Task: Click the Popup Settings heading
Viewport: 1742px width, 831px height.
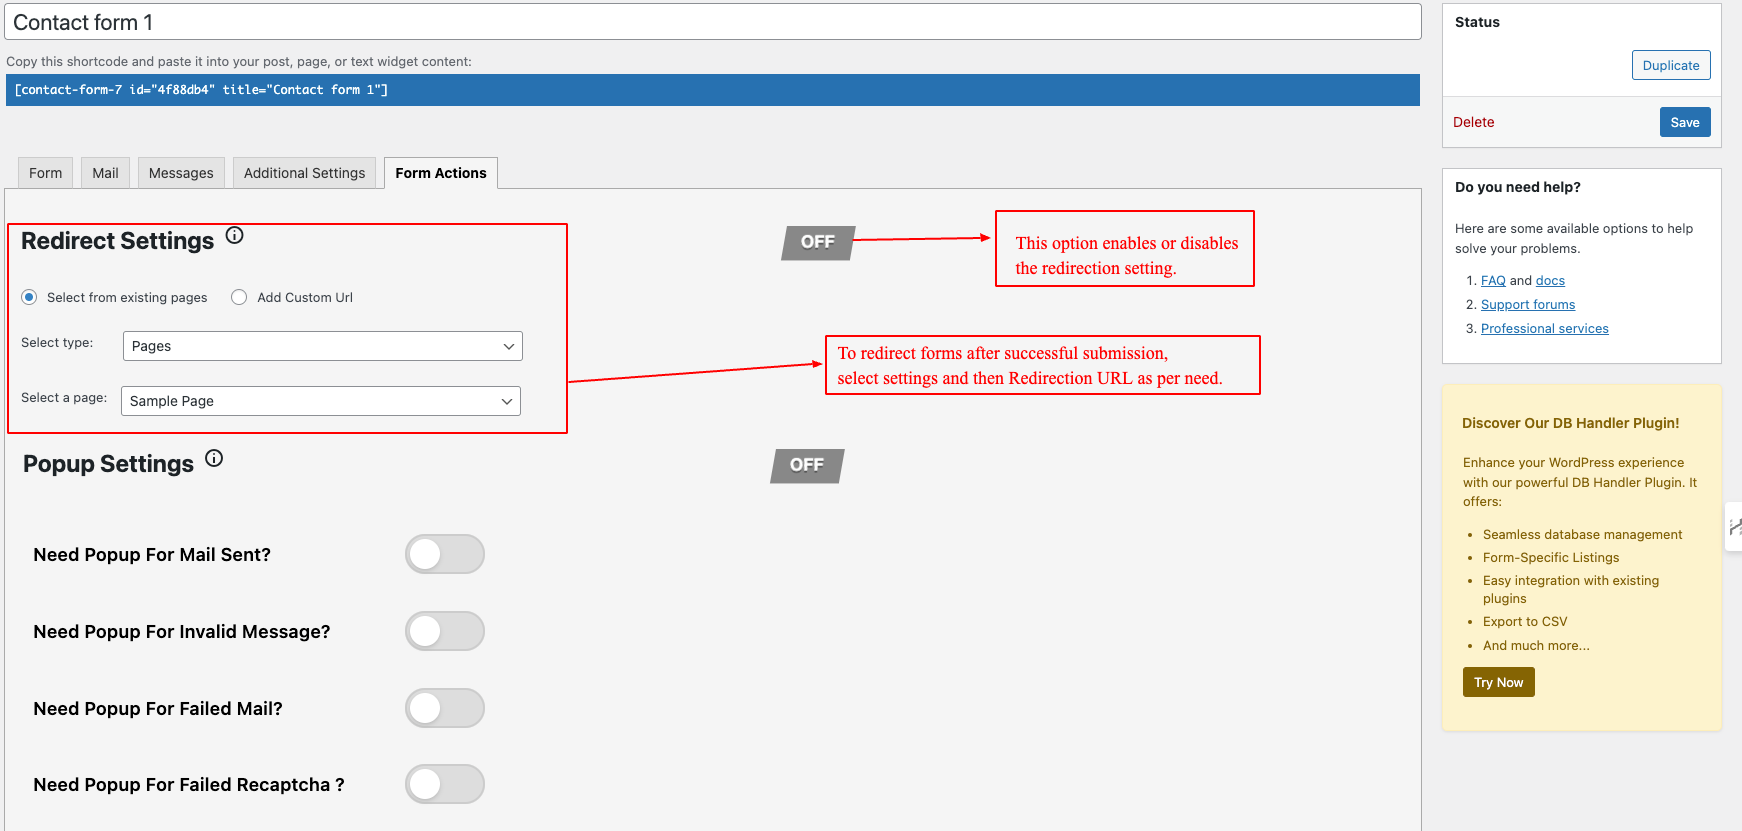Action: (108, 464)
